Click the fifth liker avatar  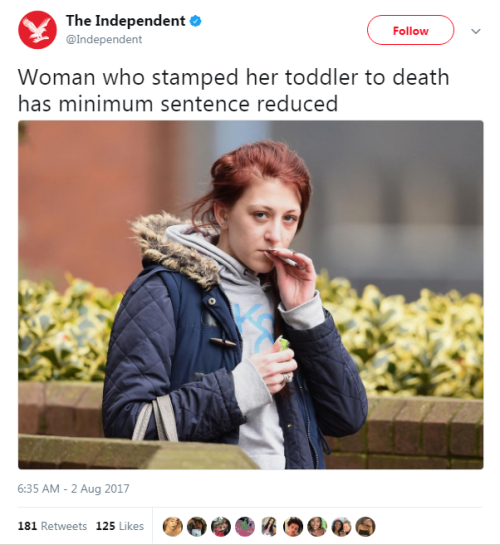269,527
